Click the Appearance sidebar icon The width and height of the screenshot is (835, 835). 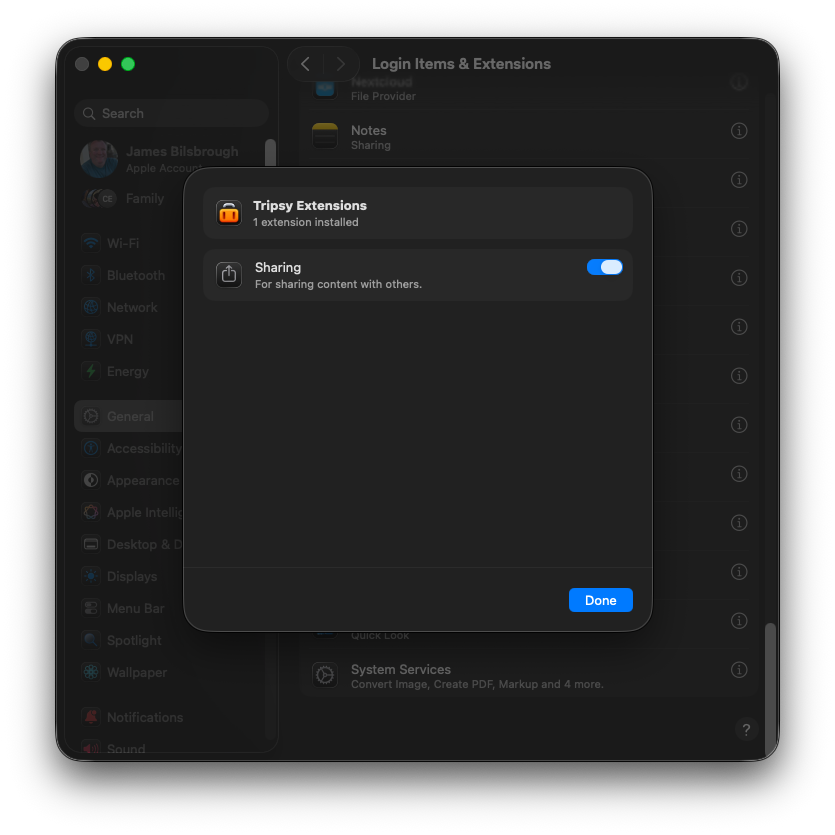point(91,480)
